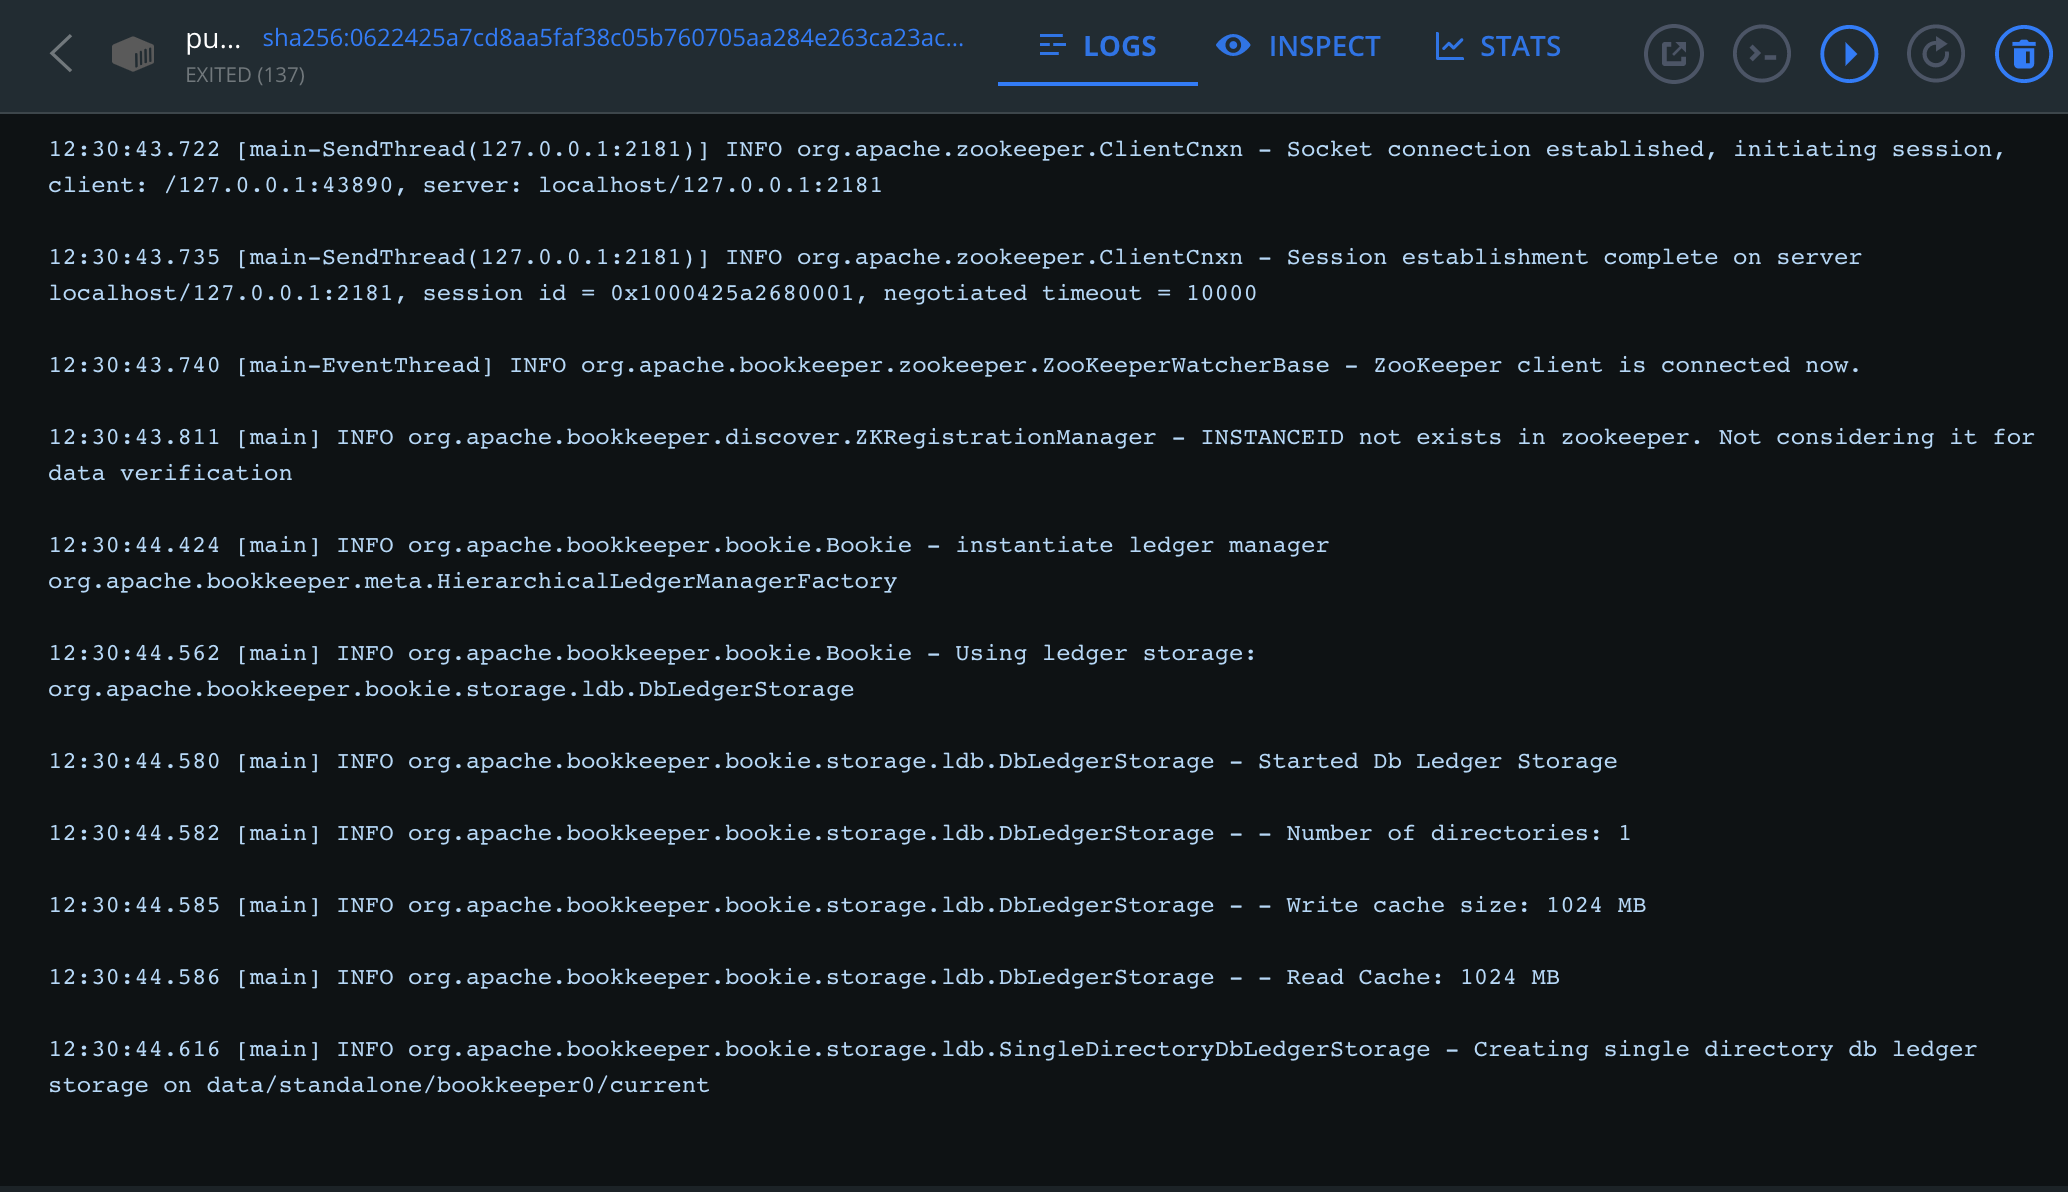The image size is (2068, 1192).
Task: Click the open in browser icon
Action: point(1673,54)
